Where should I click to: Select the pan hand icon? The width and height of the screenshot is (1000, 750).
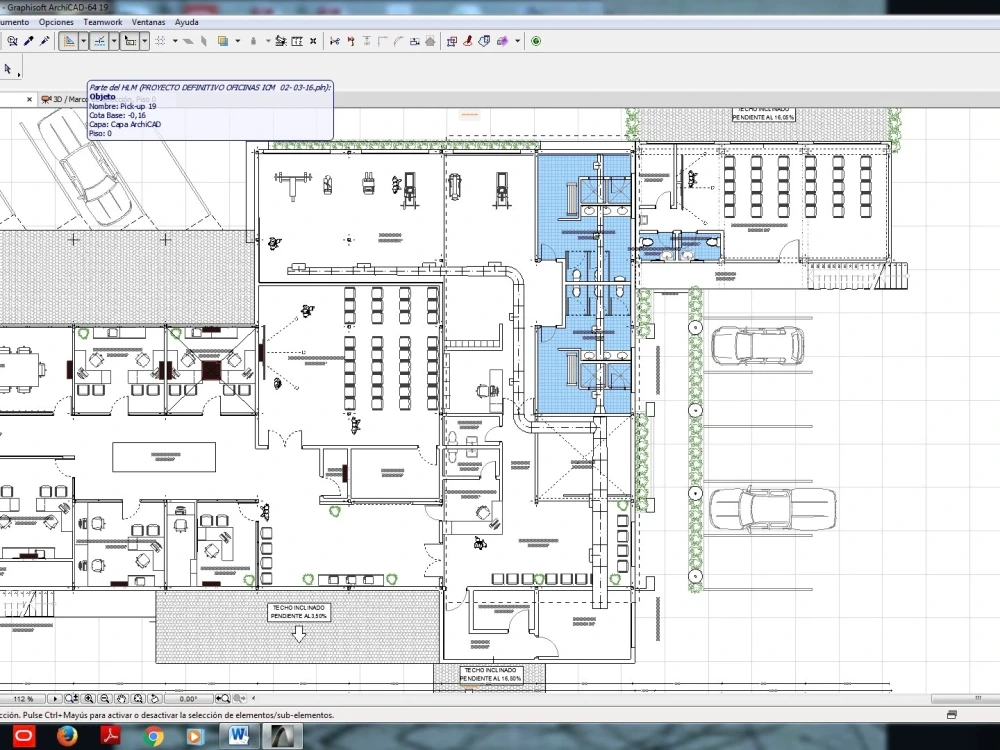(x=122, y=699)
